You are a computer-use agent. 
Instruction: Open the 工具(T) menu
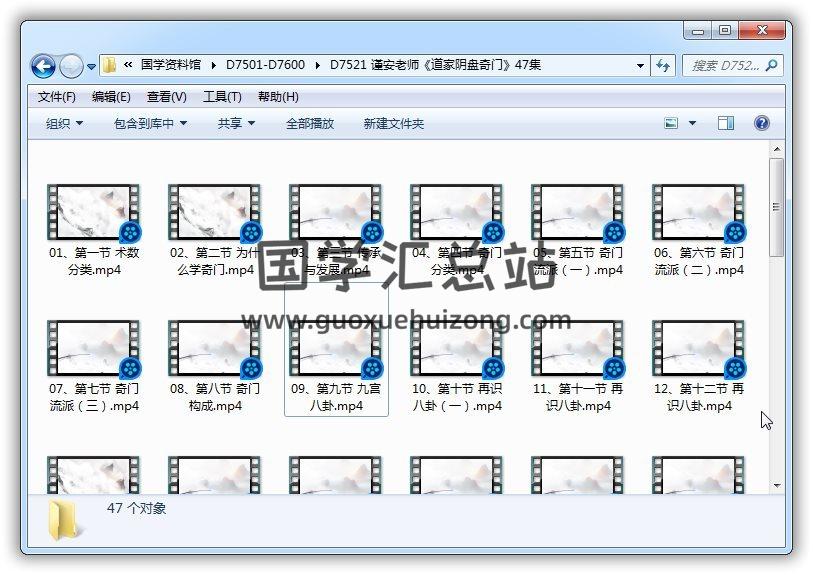(222, 97)
